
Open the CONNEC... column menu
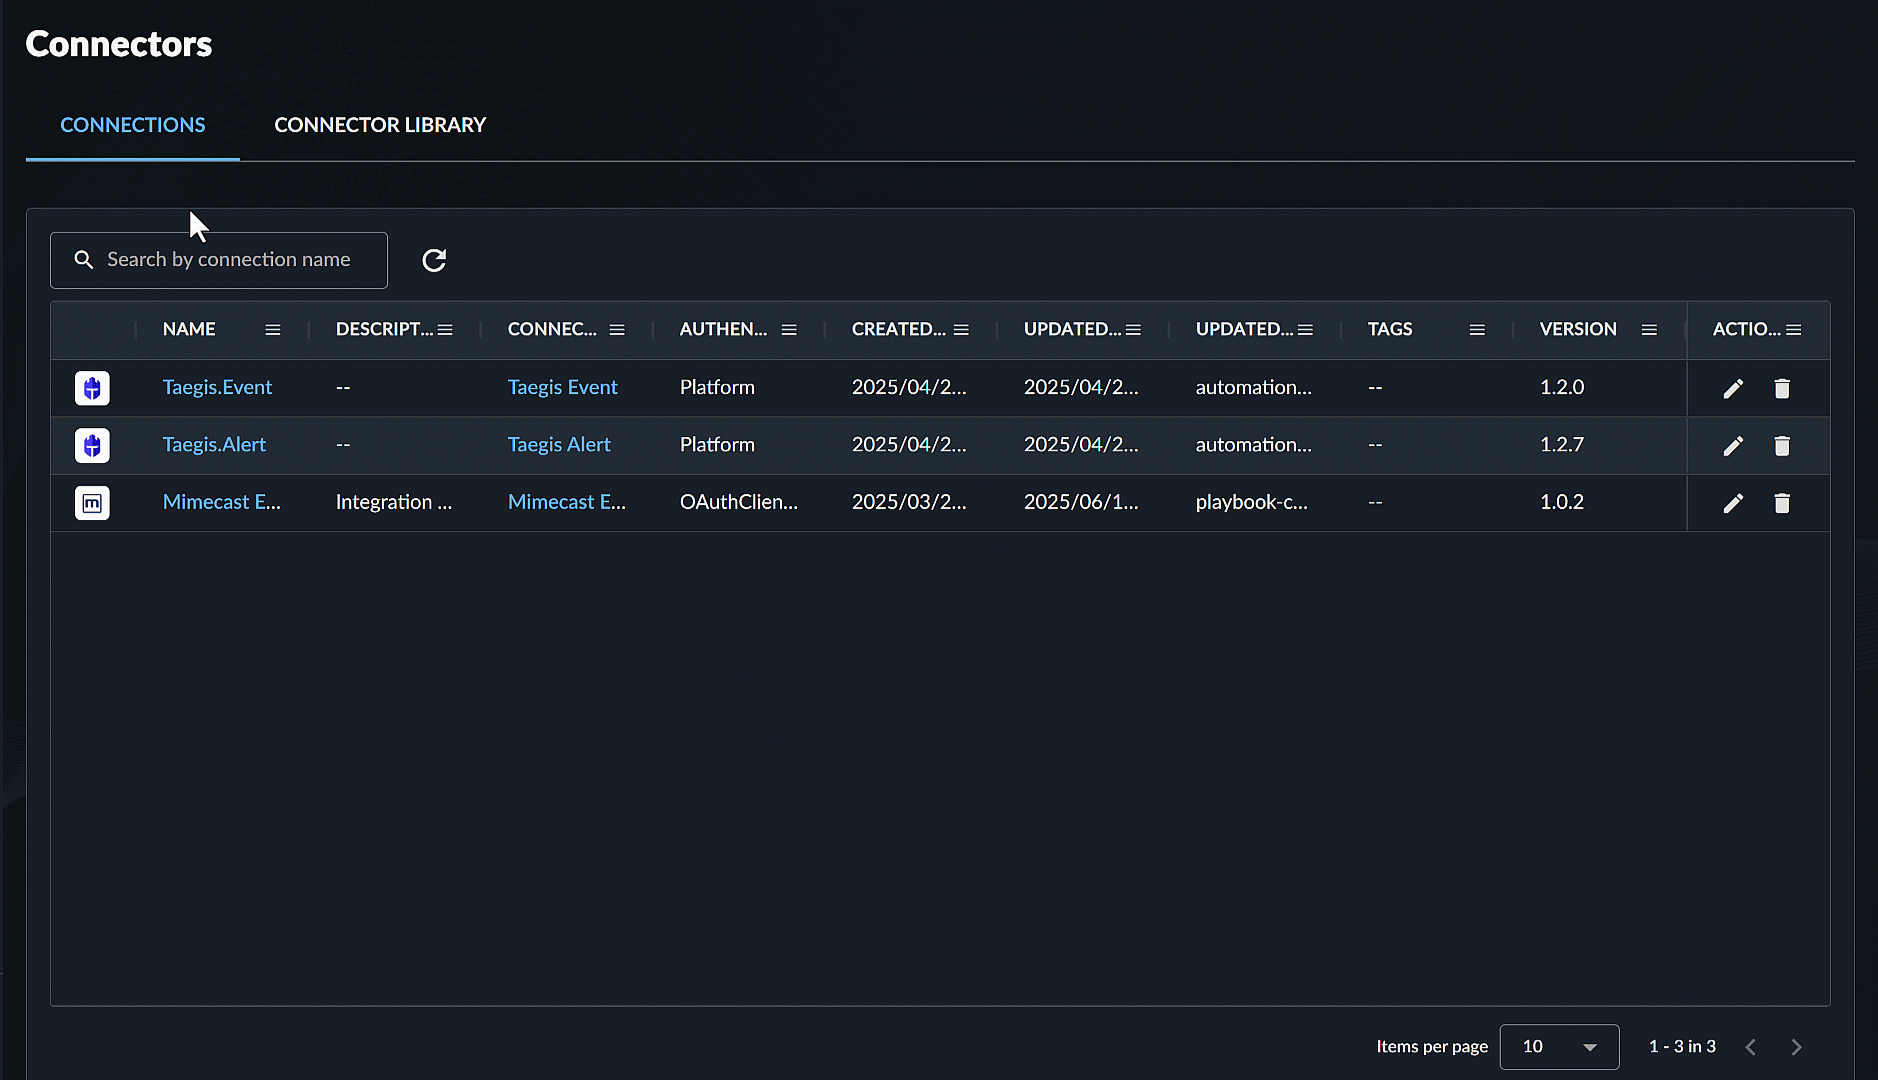[x=617, y=330]
